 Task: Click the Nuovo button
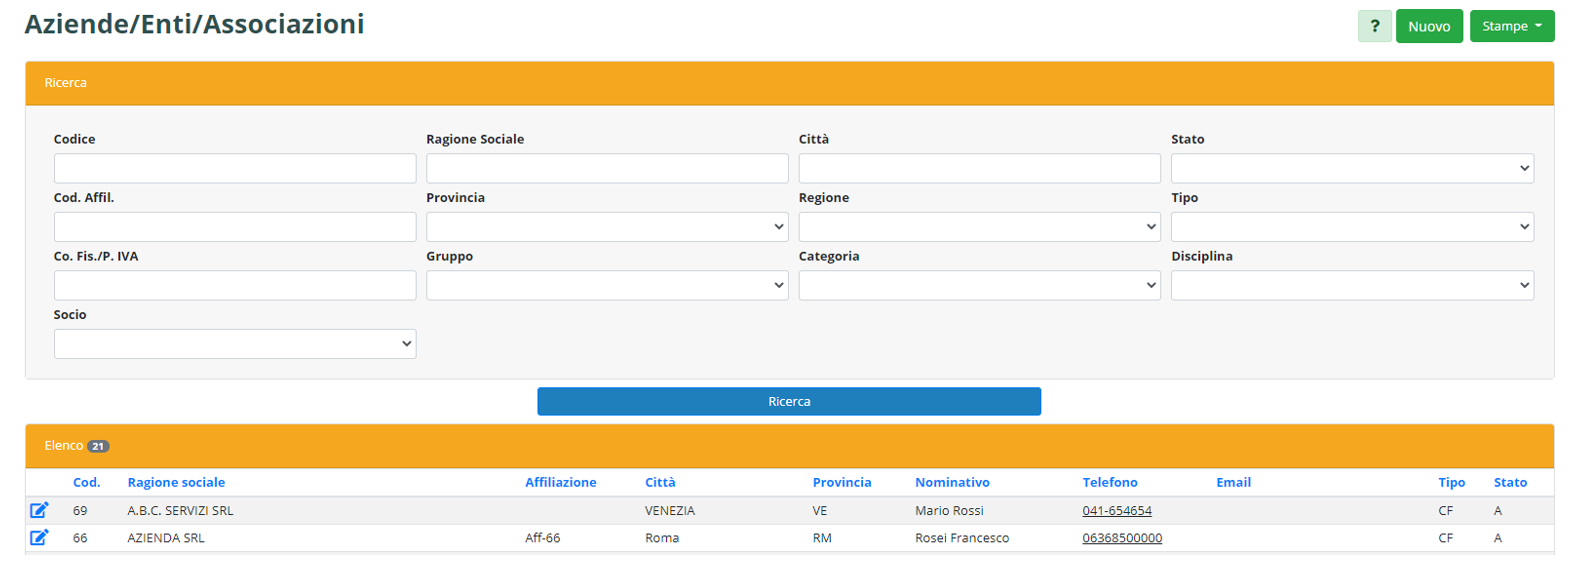(1428, 26)
